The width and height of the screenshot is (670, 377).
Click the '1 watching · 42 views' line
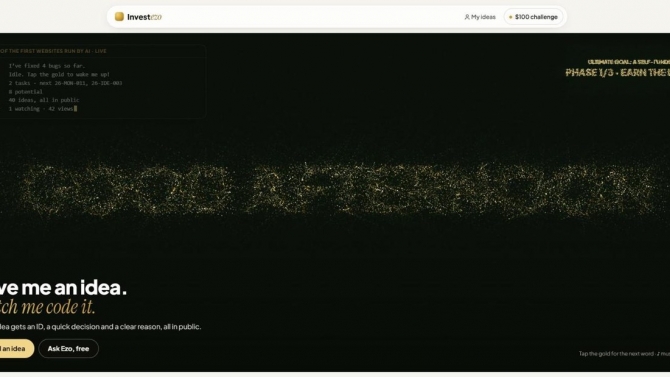click(x=41, y=109)
